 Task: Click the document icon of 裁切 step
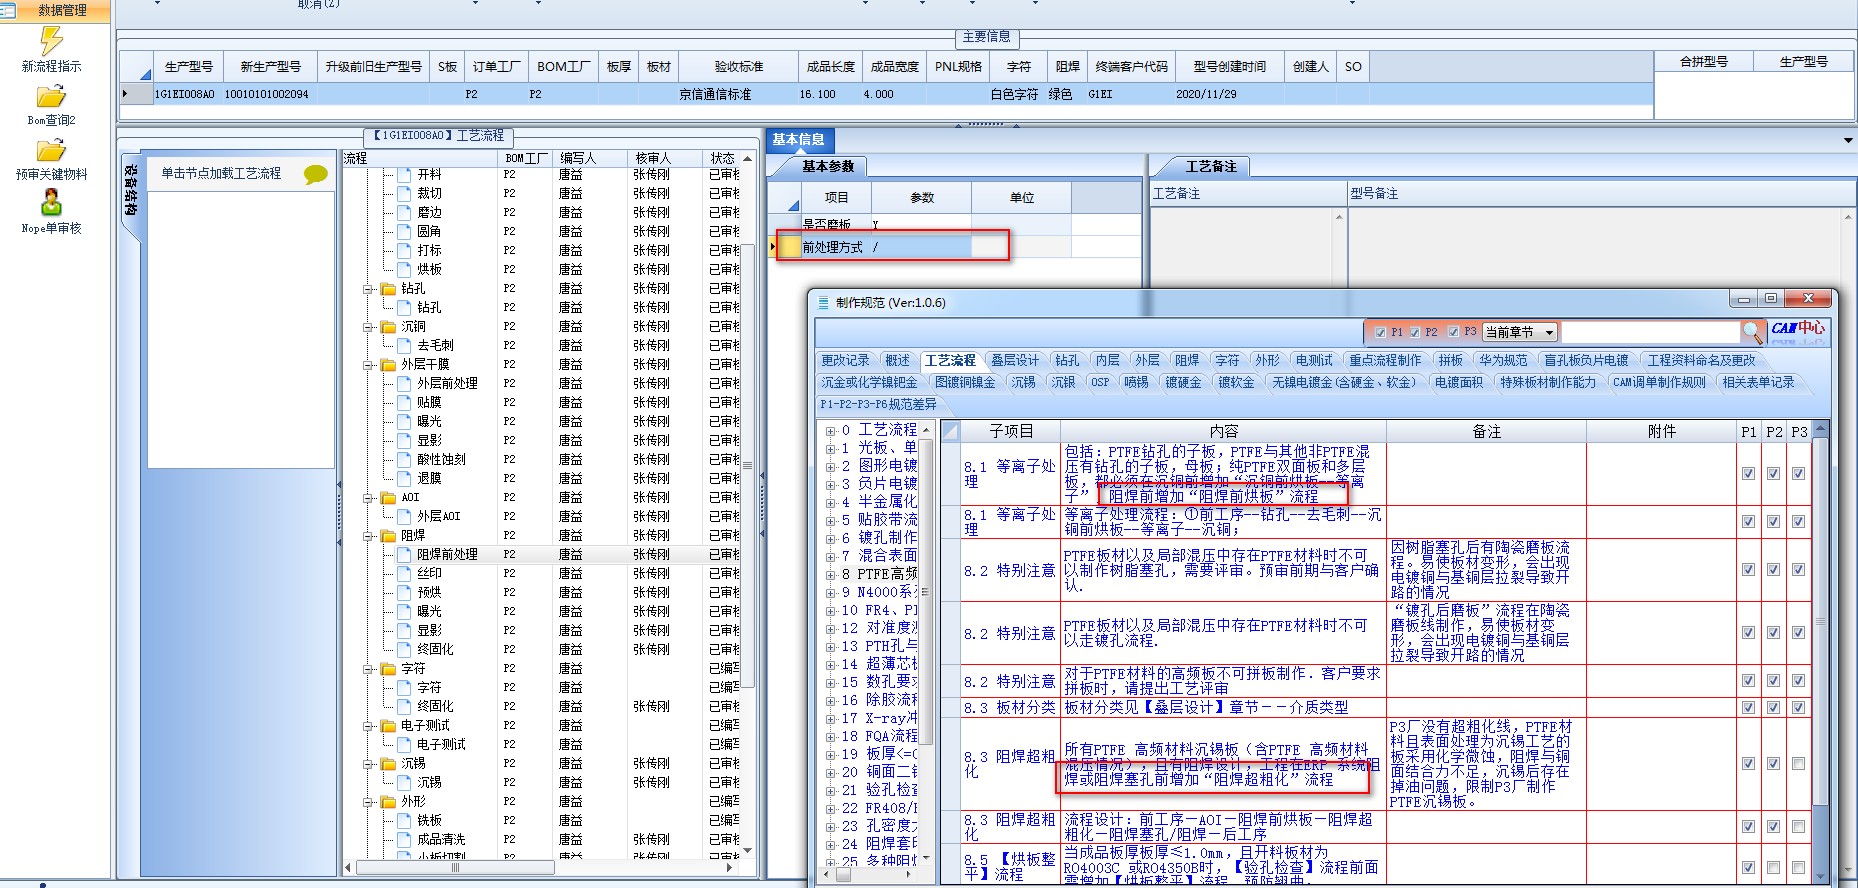405,194
